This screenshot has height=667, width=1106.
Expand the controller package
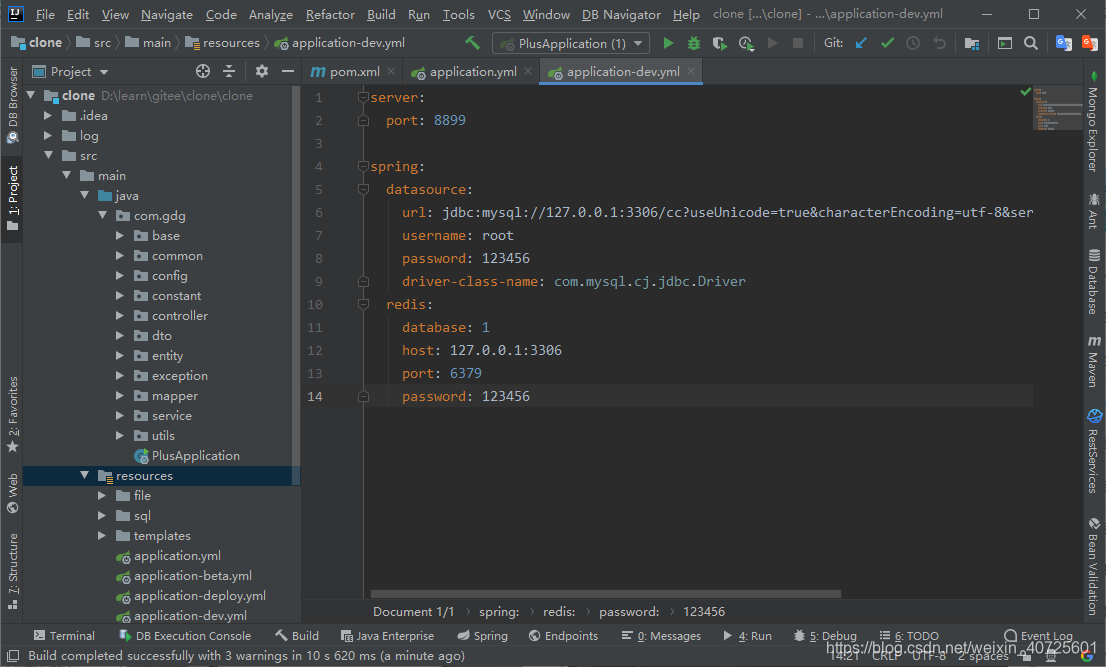120,315
